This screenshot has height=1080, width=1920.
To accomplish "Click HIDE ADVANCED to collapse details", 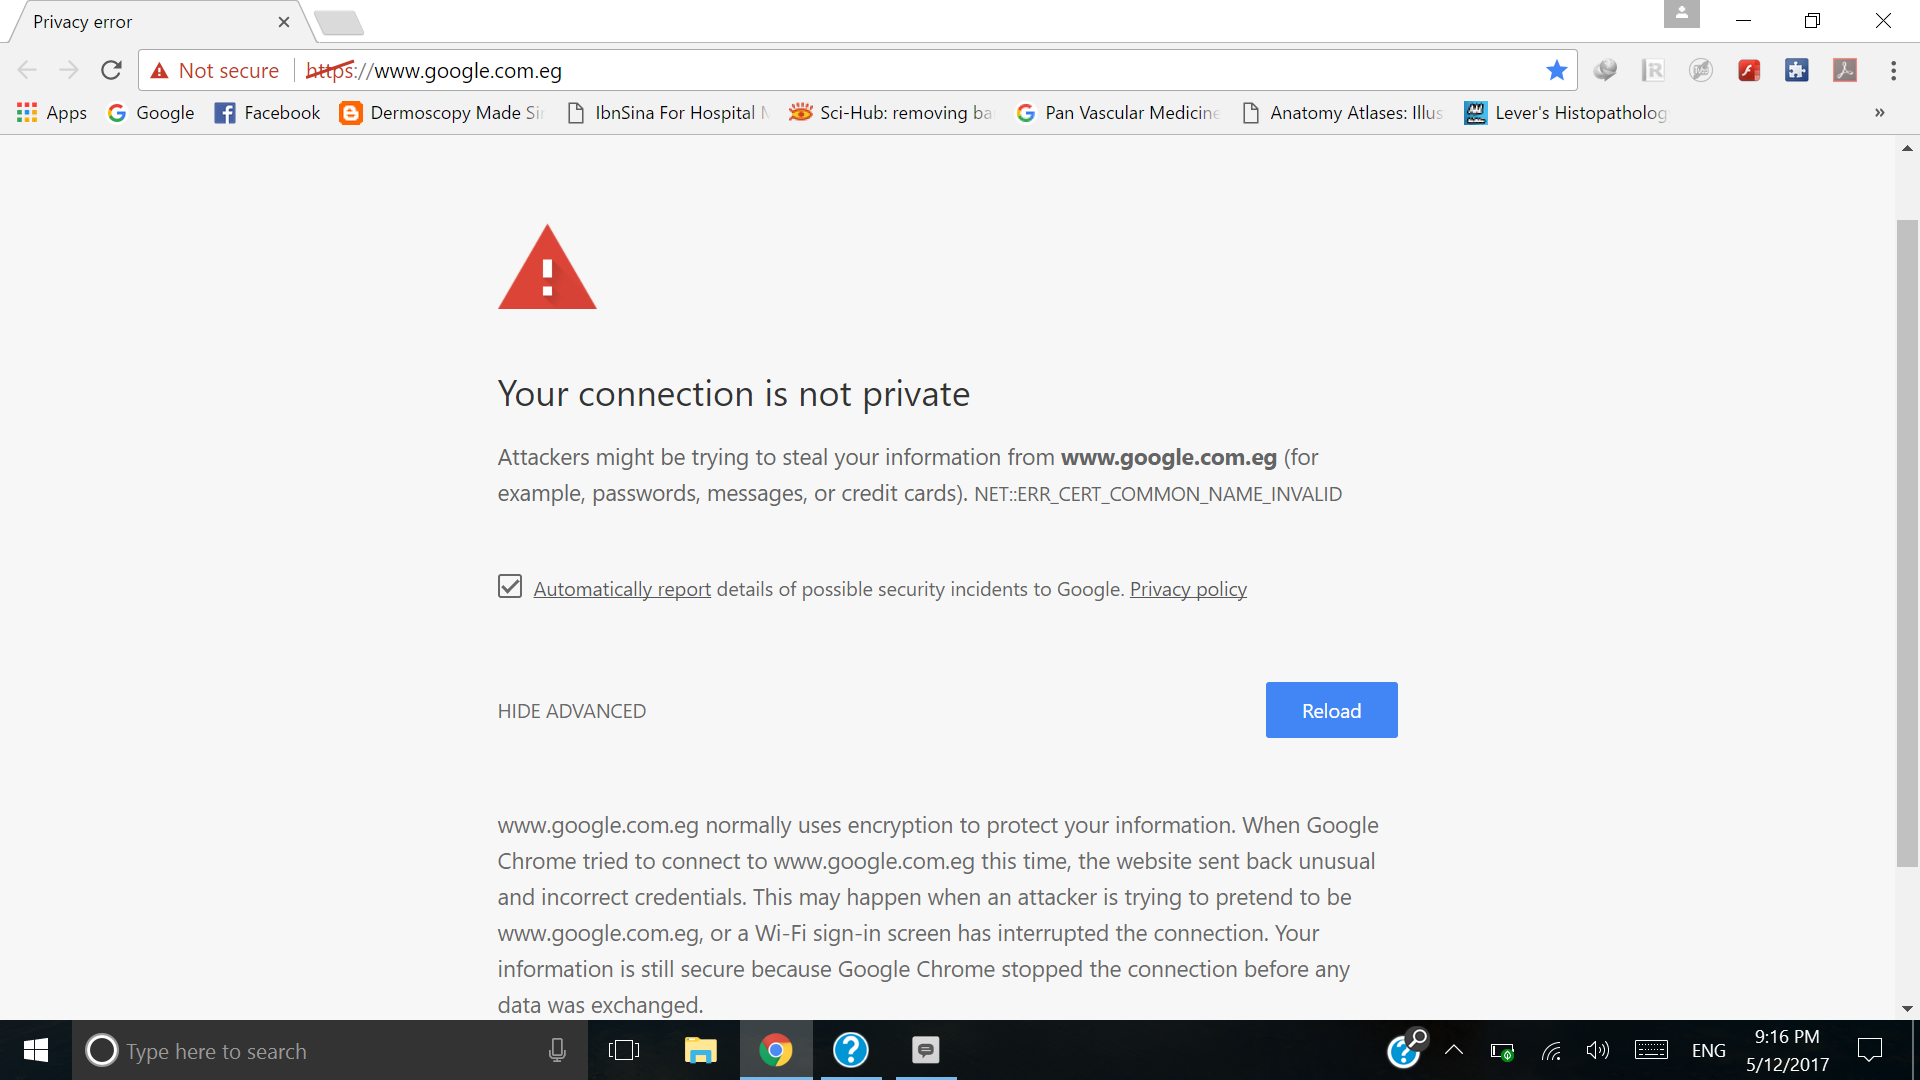I will tap(572, 711).
